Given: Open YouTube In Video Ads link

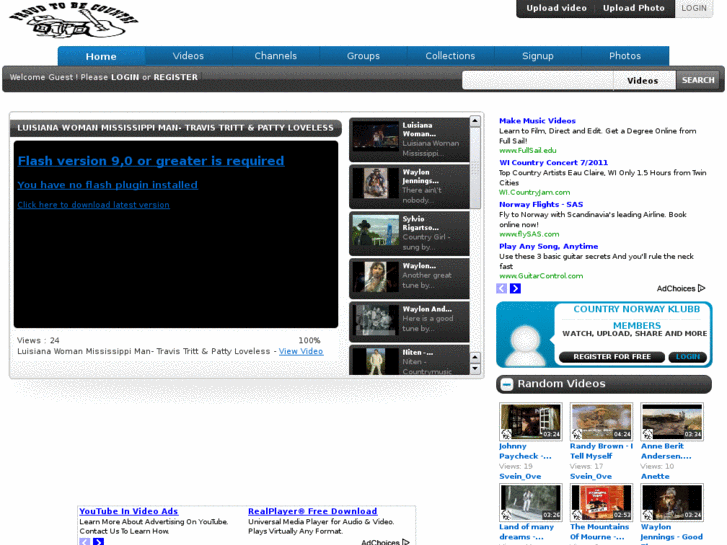Looking at the screenshot, I should pos(128,511).
